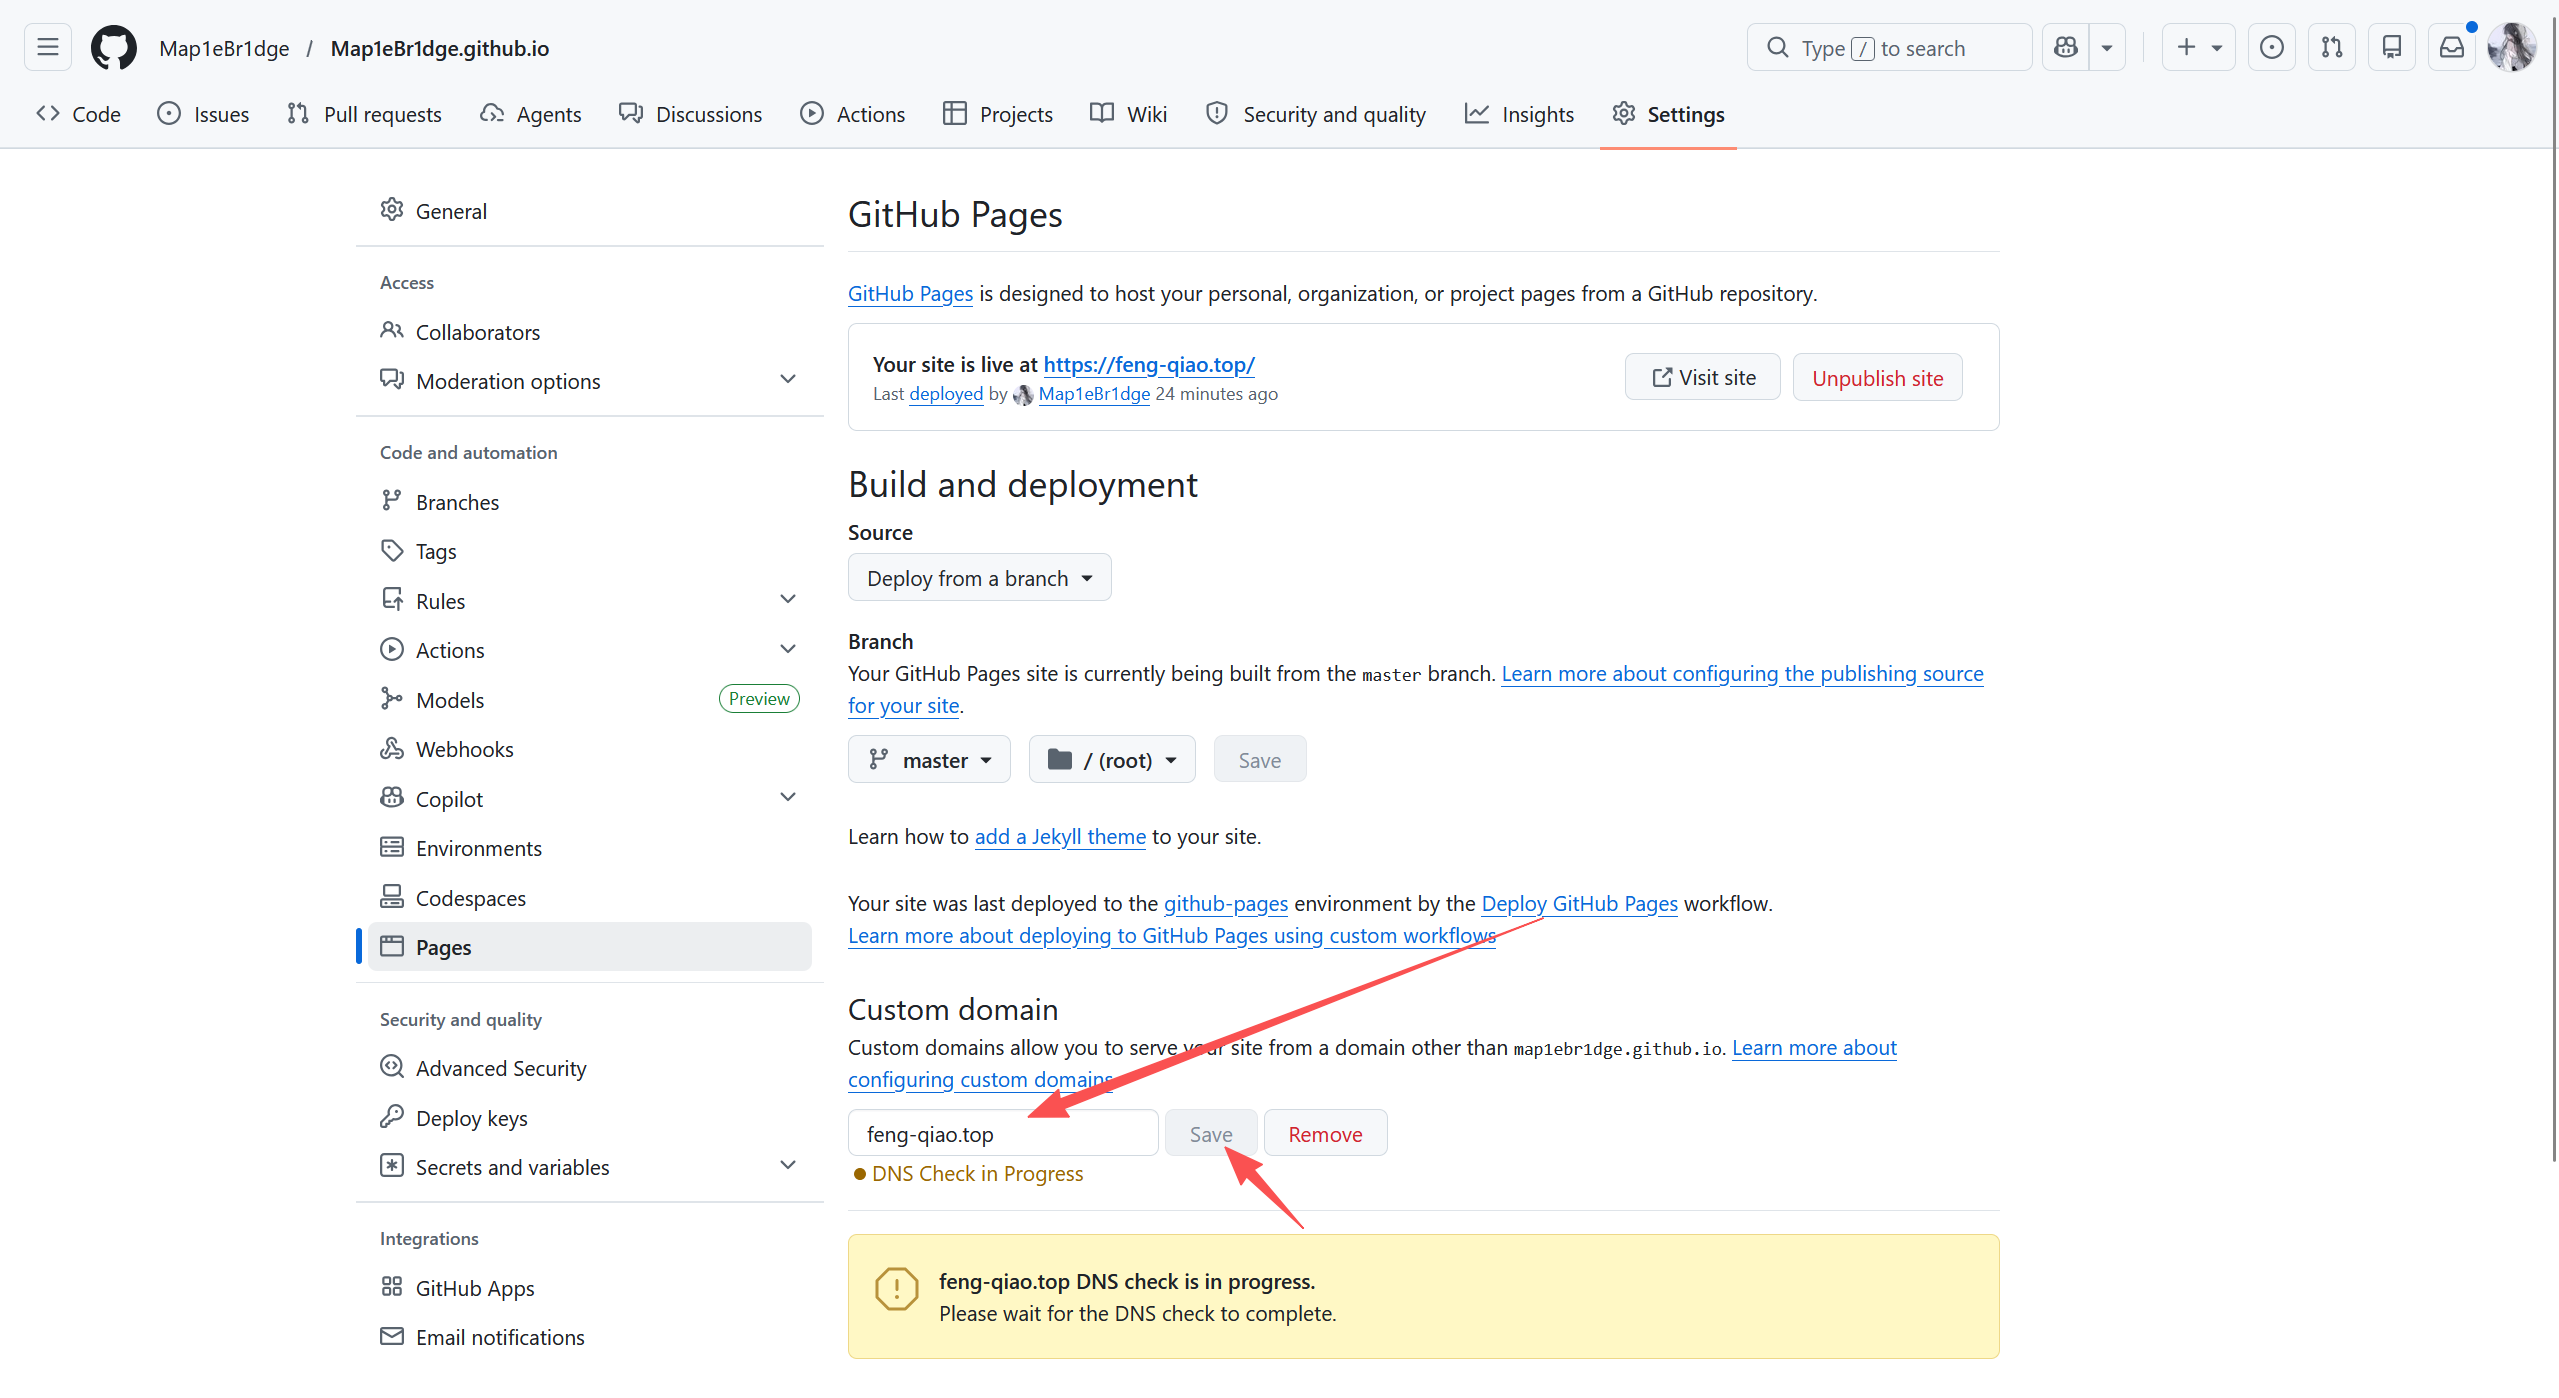2559x1398 pixels.
Task: Open Deploy from a branch source dropdown
Action: 979,577
